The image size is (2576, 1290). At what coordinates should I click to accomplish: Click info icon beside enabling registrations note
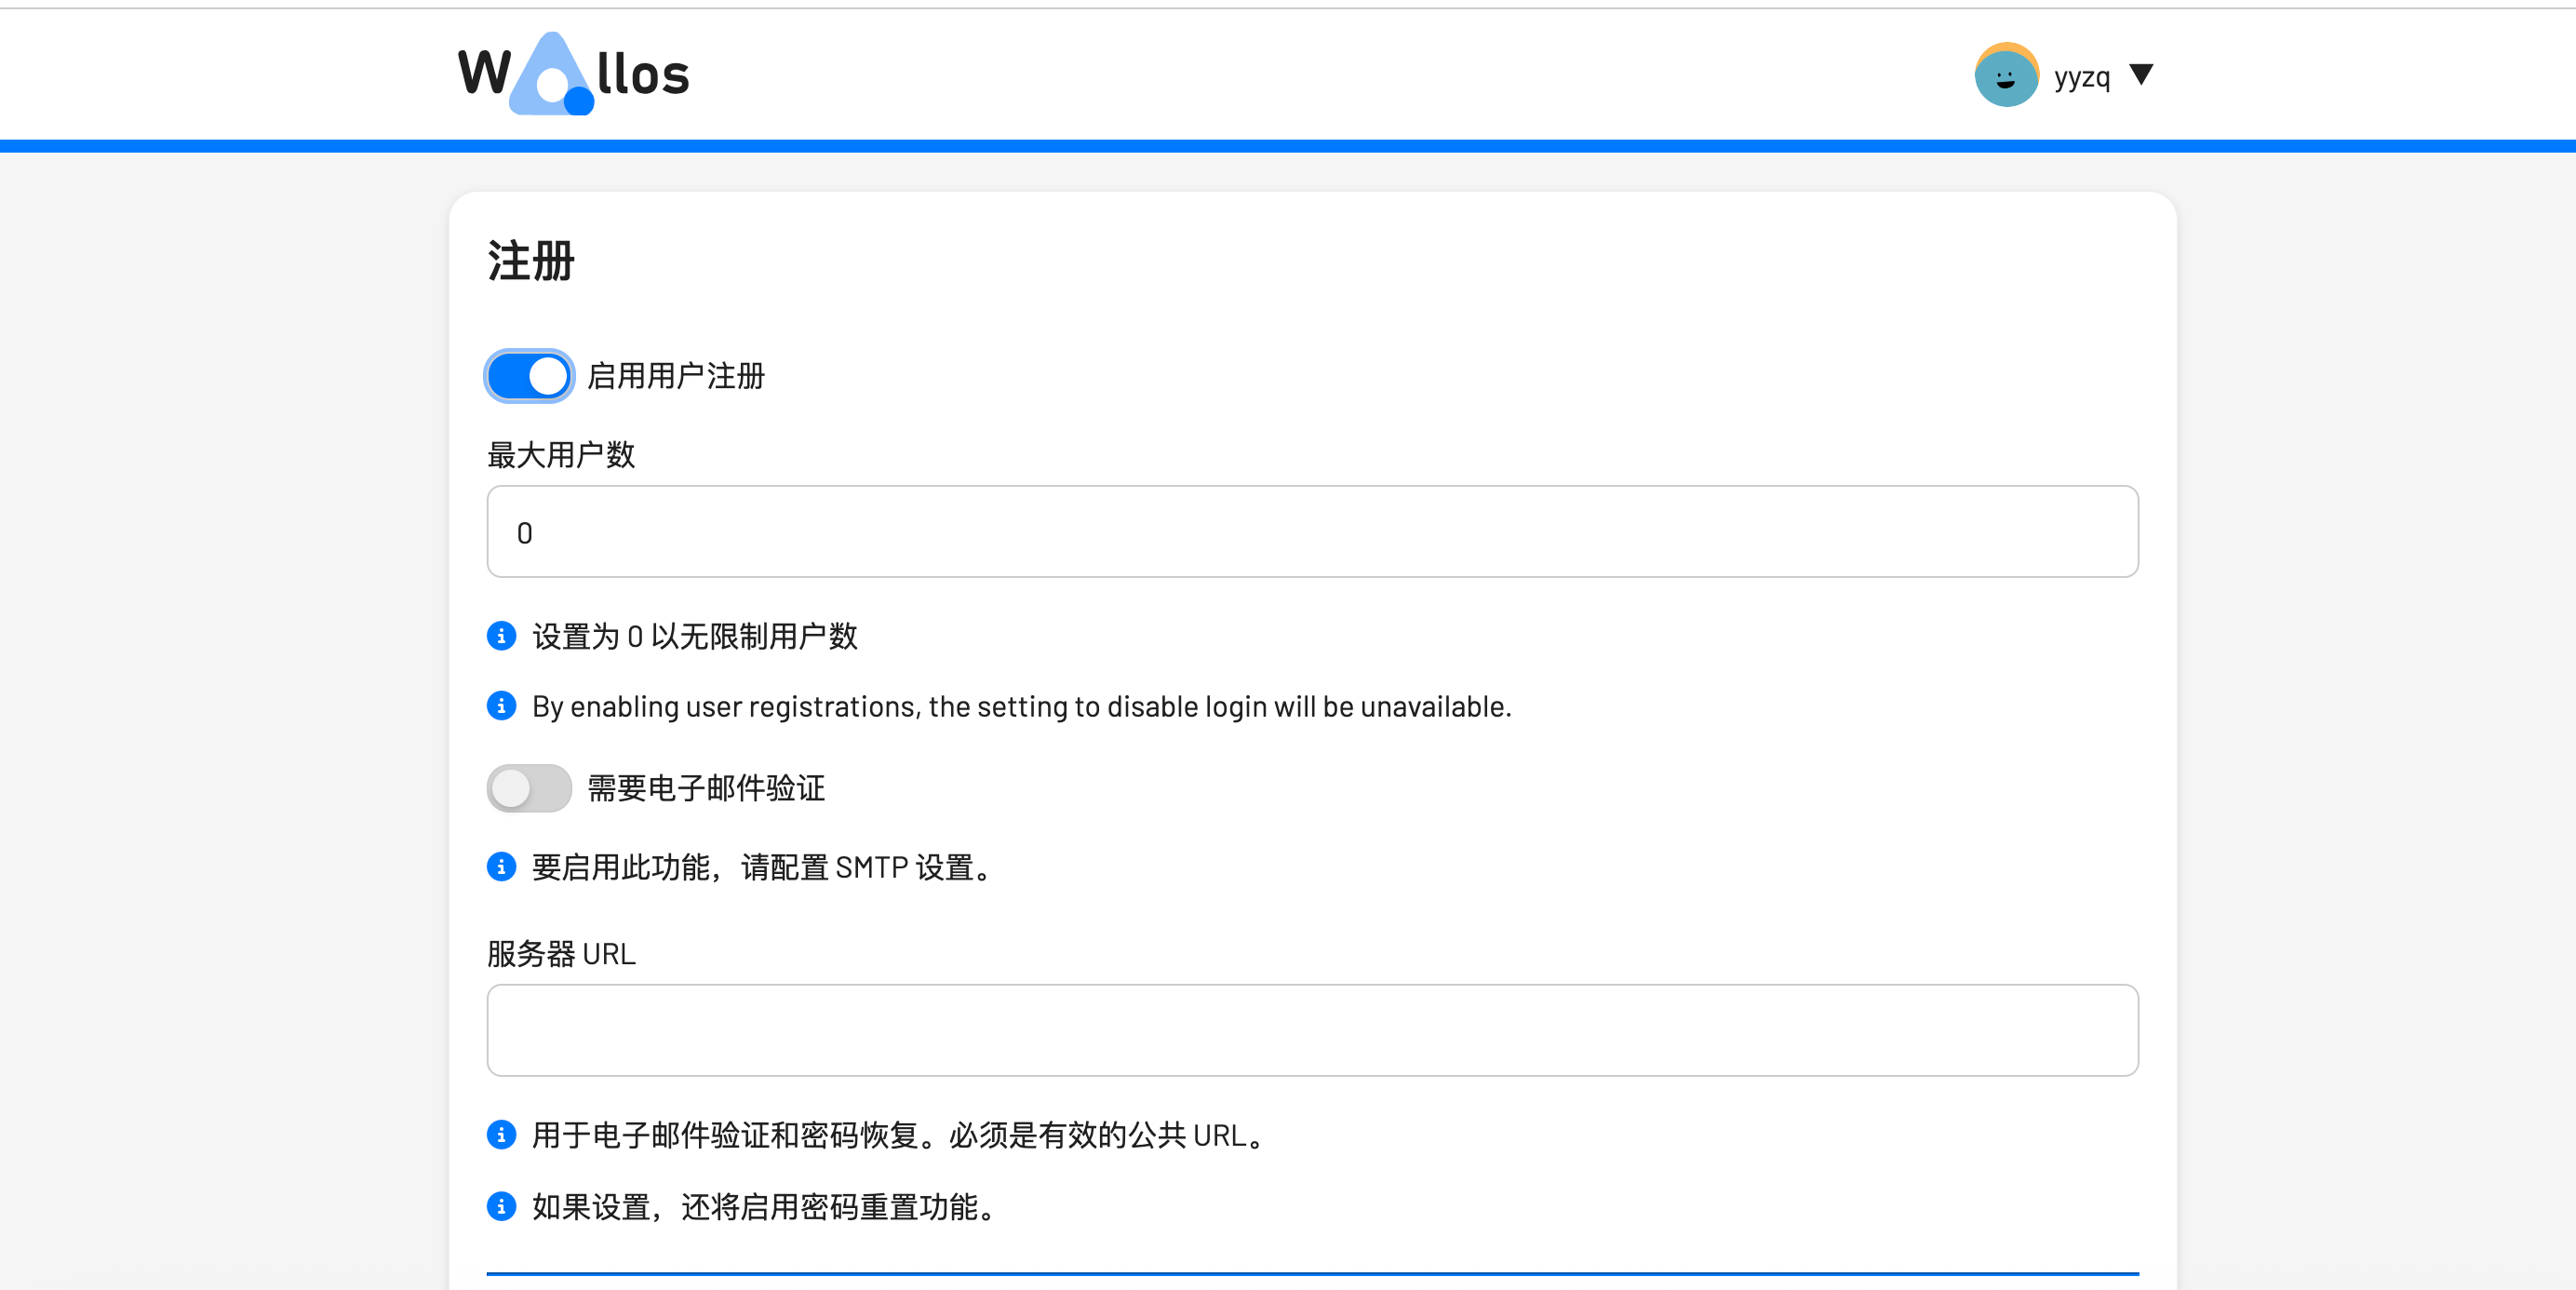pyautogui.click(x=501, y=706)
